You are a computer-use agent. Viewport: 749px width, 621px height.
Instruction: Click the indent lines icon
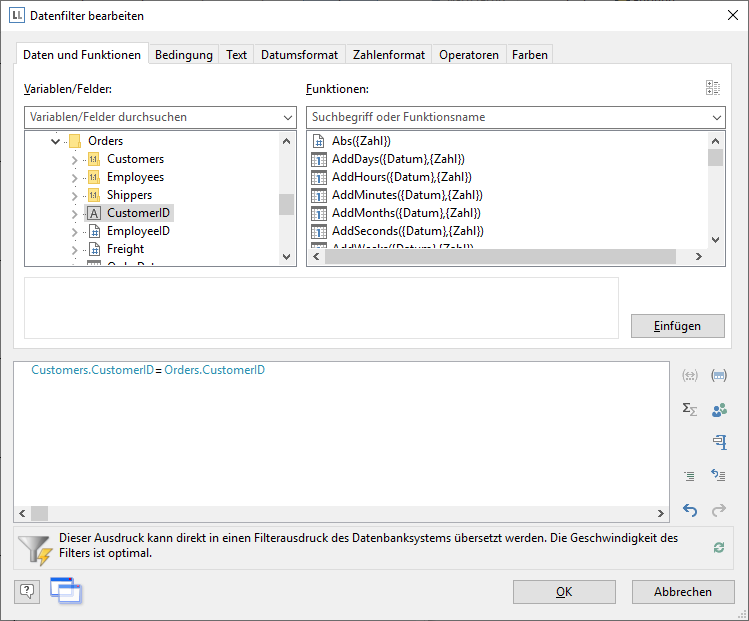pos(689,476)
